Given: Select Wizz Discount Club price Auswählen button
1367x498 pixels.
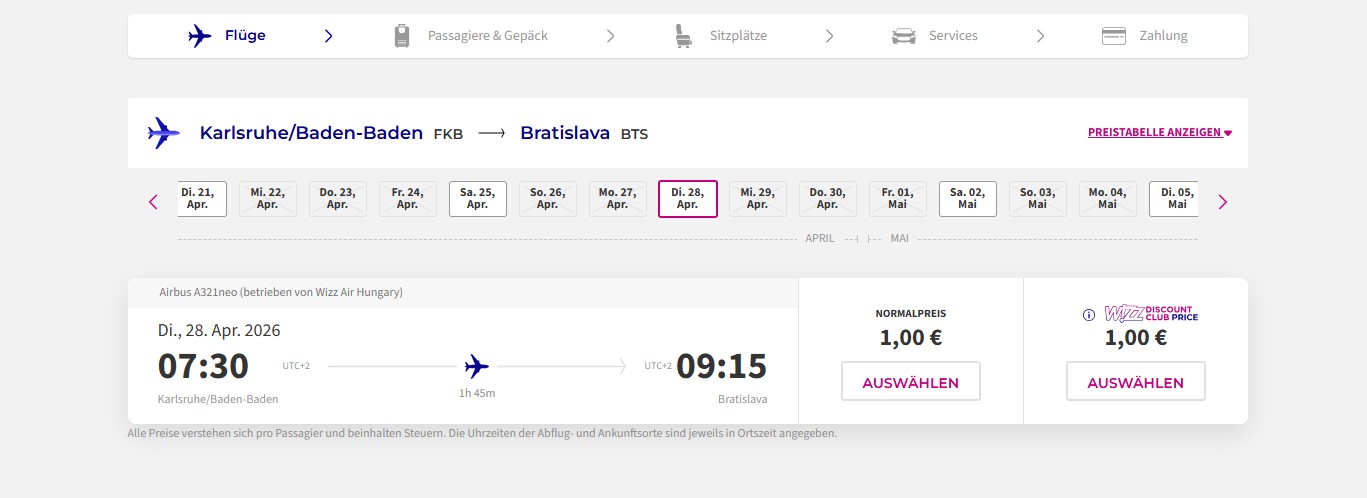Looking at the screenshot, I should point(1136,382).
